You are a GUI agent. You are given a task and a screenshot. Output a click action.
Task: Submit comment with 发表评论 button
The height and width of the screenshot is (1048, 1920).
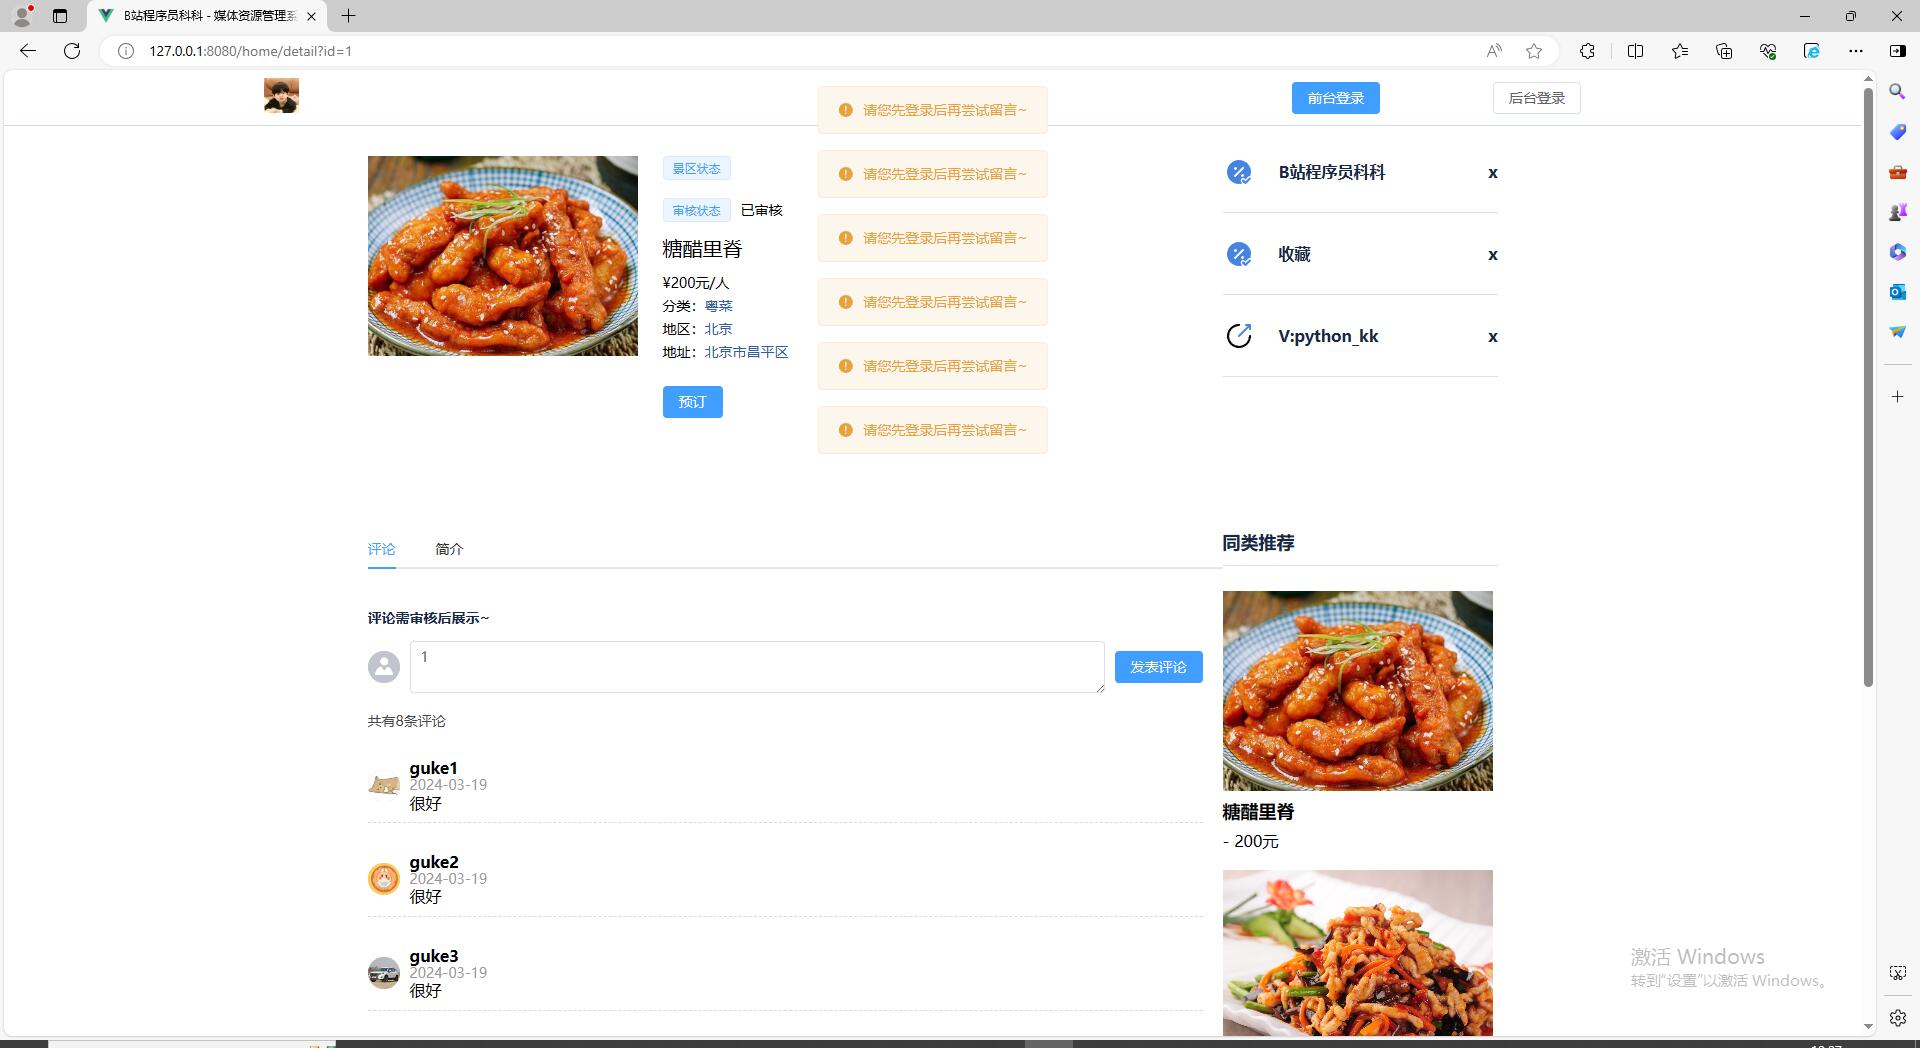pyautogui.click(x=1159, y=667)
